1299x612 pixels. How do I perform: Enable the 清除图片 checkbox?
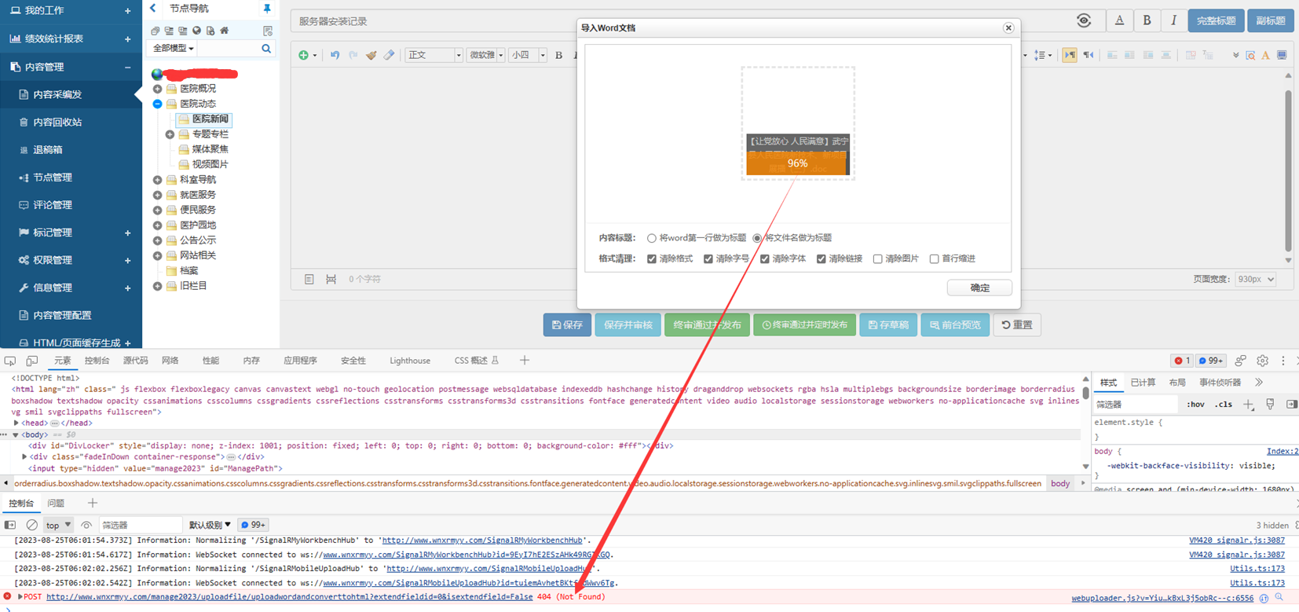tap(878, 259)
